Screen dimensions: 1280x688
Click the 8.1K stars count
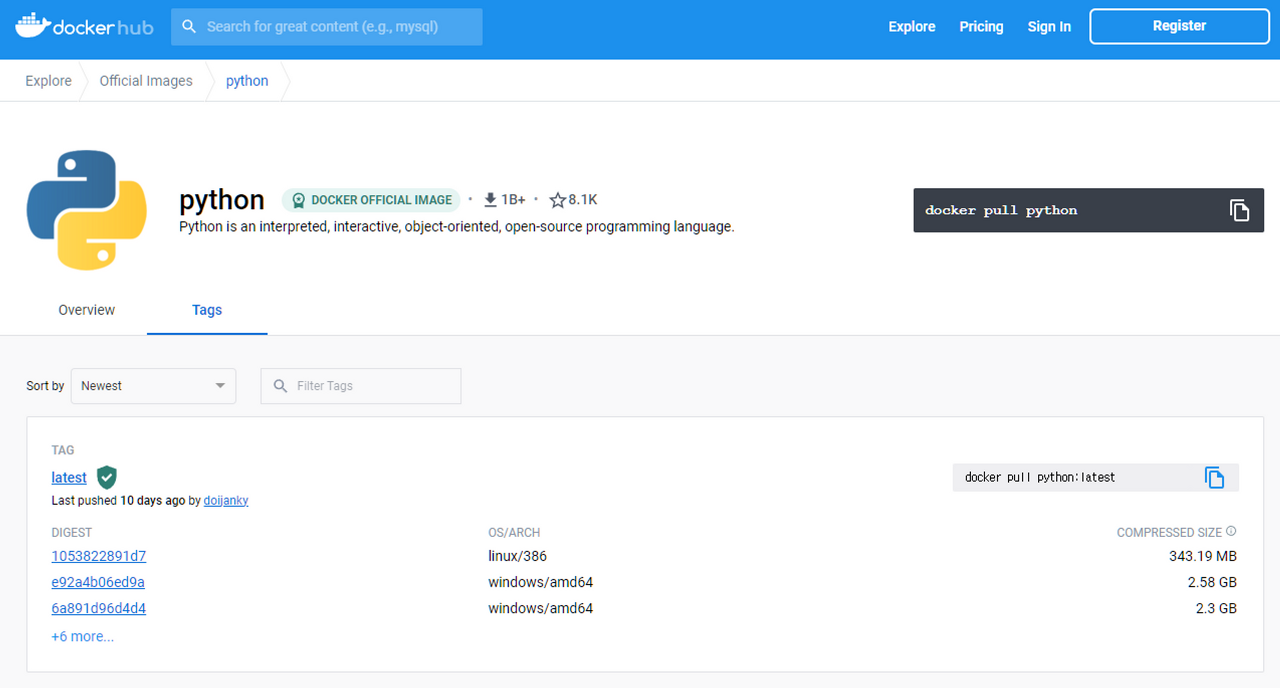583,200
